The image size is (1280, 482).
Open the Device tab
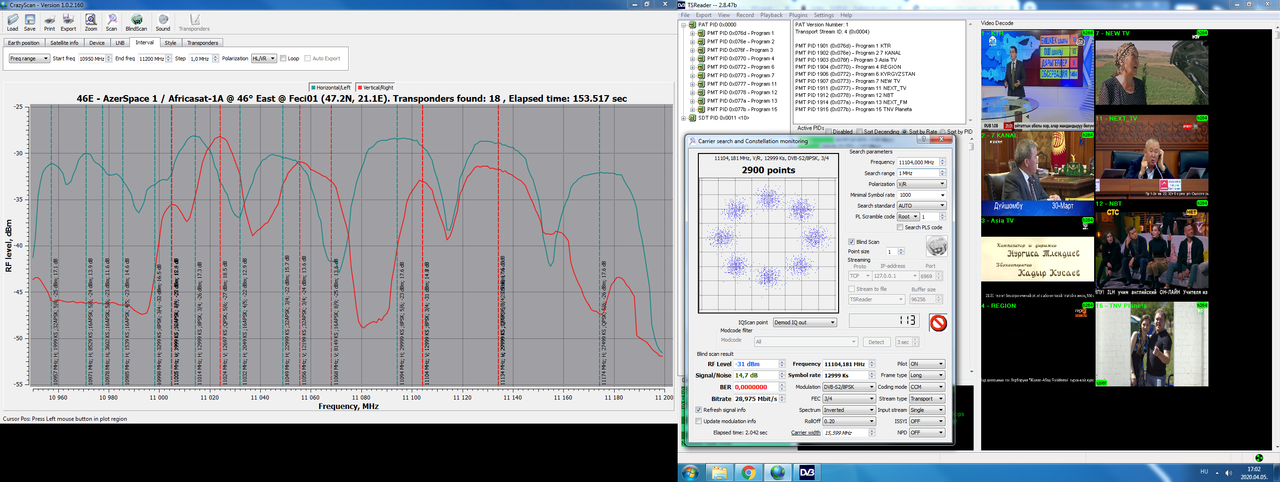(x=97, y=43)
